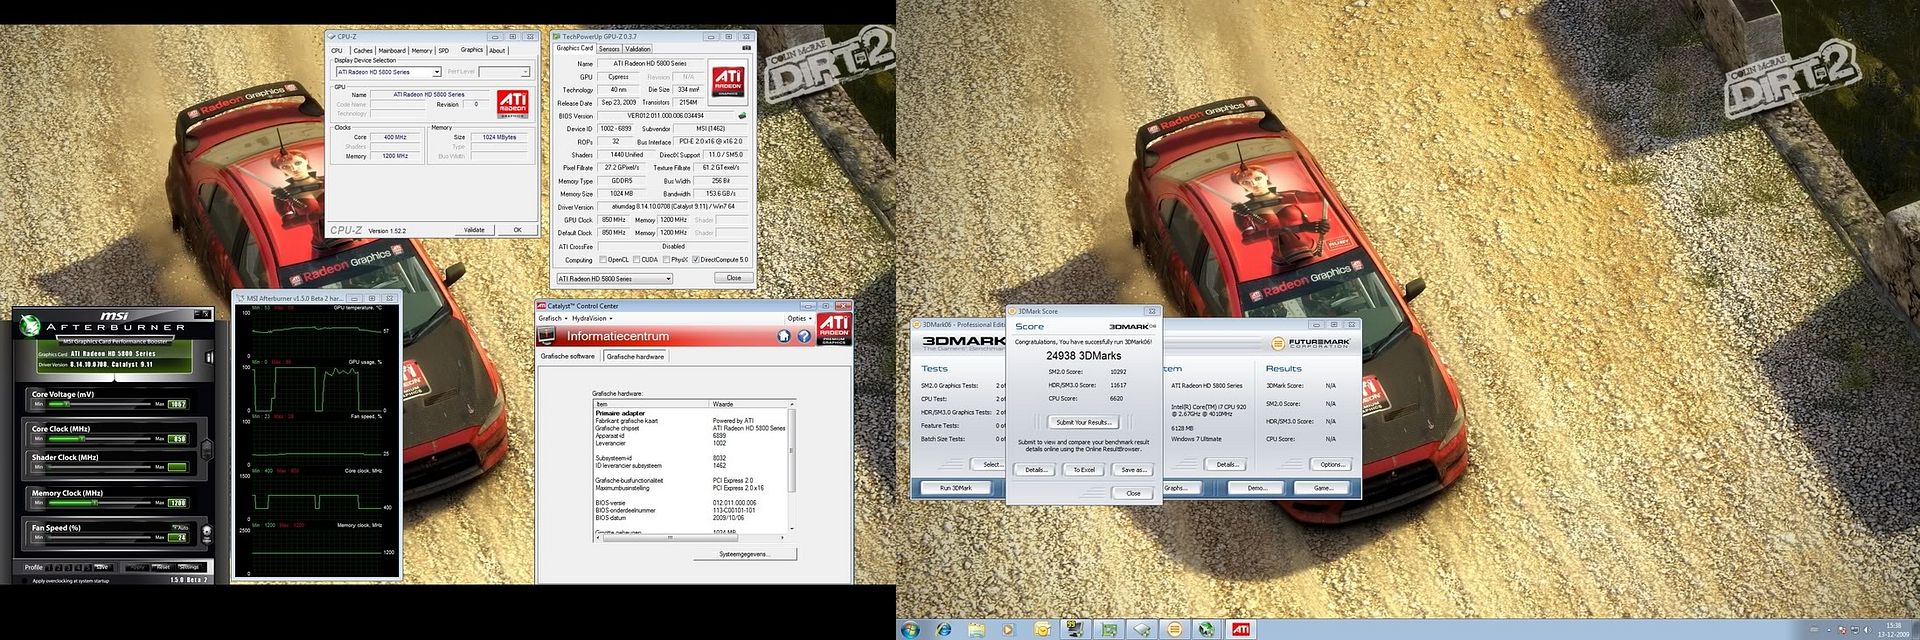The width and height of the screenshot is (1920, 640).
Task: Toggle the OpenCL checkbox in GPU-Z
Action: tap(602, 260)
